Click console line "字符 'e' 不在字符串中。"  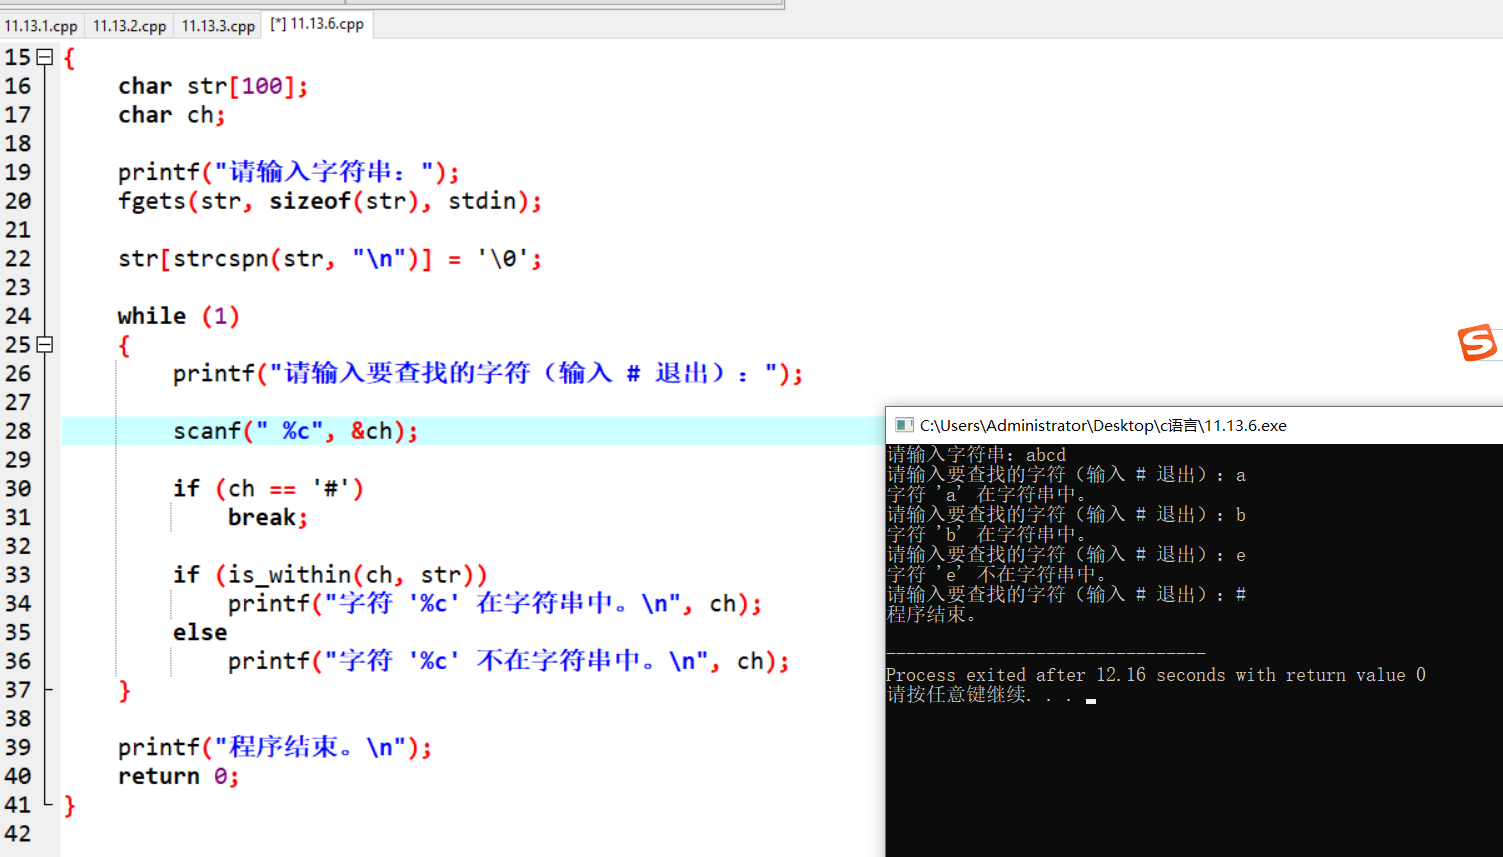996,575
